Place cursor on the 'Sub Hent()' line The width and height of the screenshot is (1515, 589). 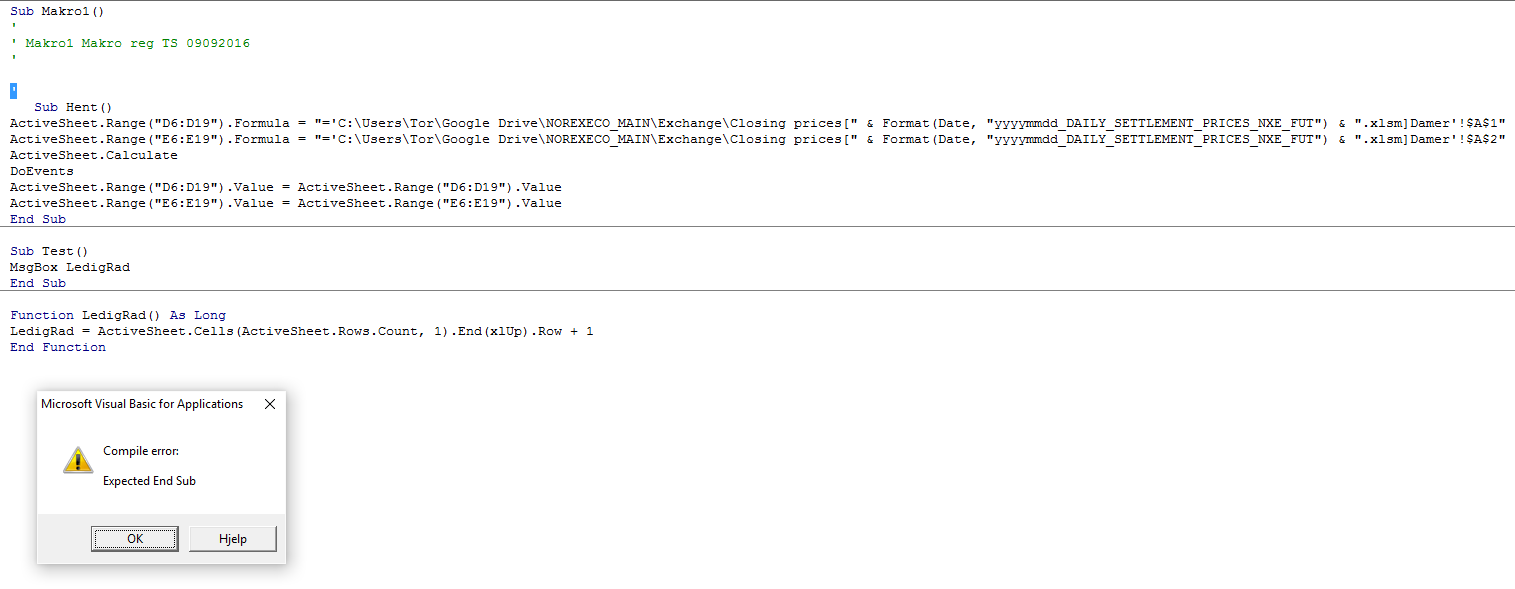click(x=73, y=107)
